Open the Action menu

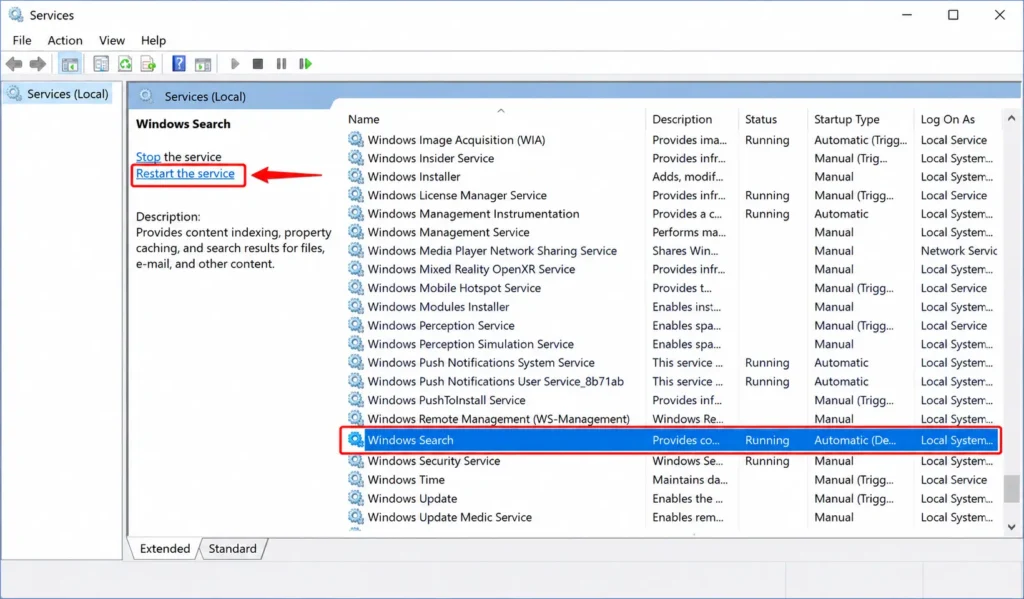[x=65, y=40]
